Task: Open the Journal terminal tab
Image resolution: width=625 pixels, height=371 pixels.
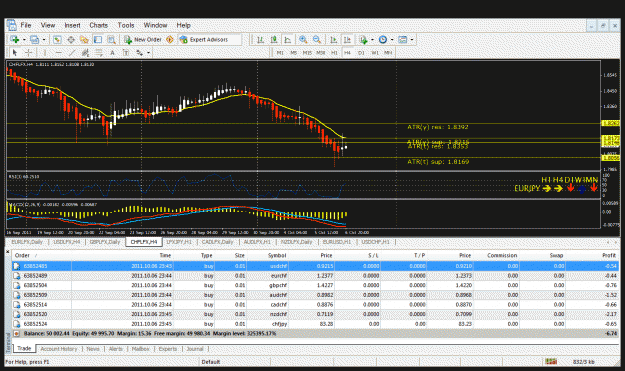Action: click(x=195, y=349)
